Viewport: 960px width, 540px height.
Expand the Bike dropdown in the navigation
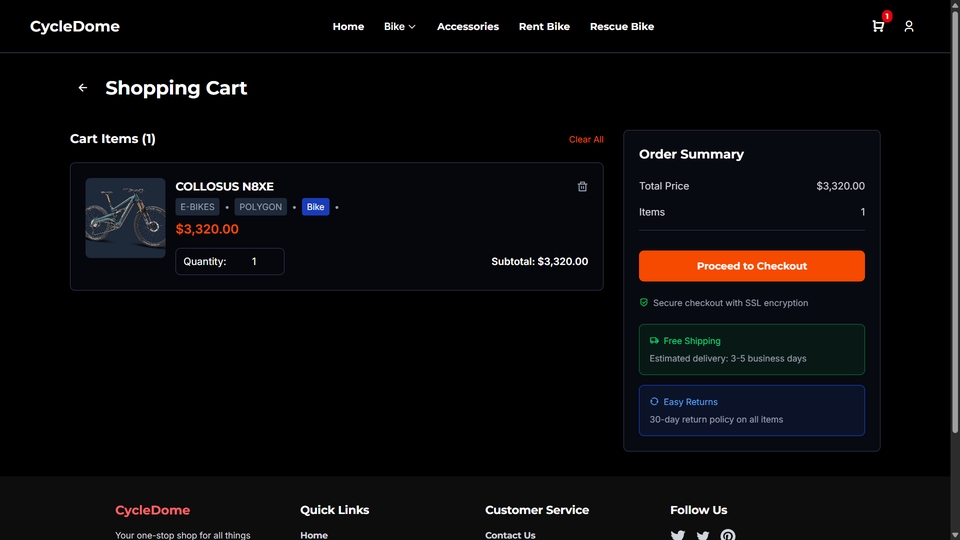point(399,27)
